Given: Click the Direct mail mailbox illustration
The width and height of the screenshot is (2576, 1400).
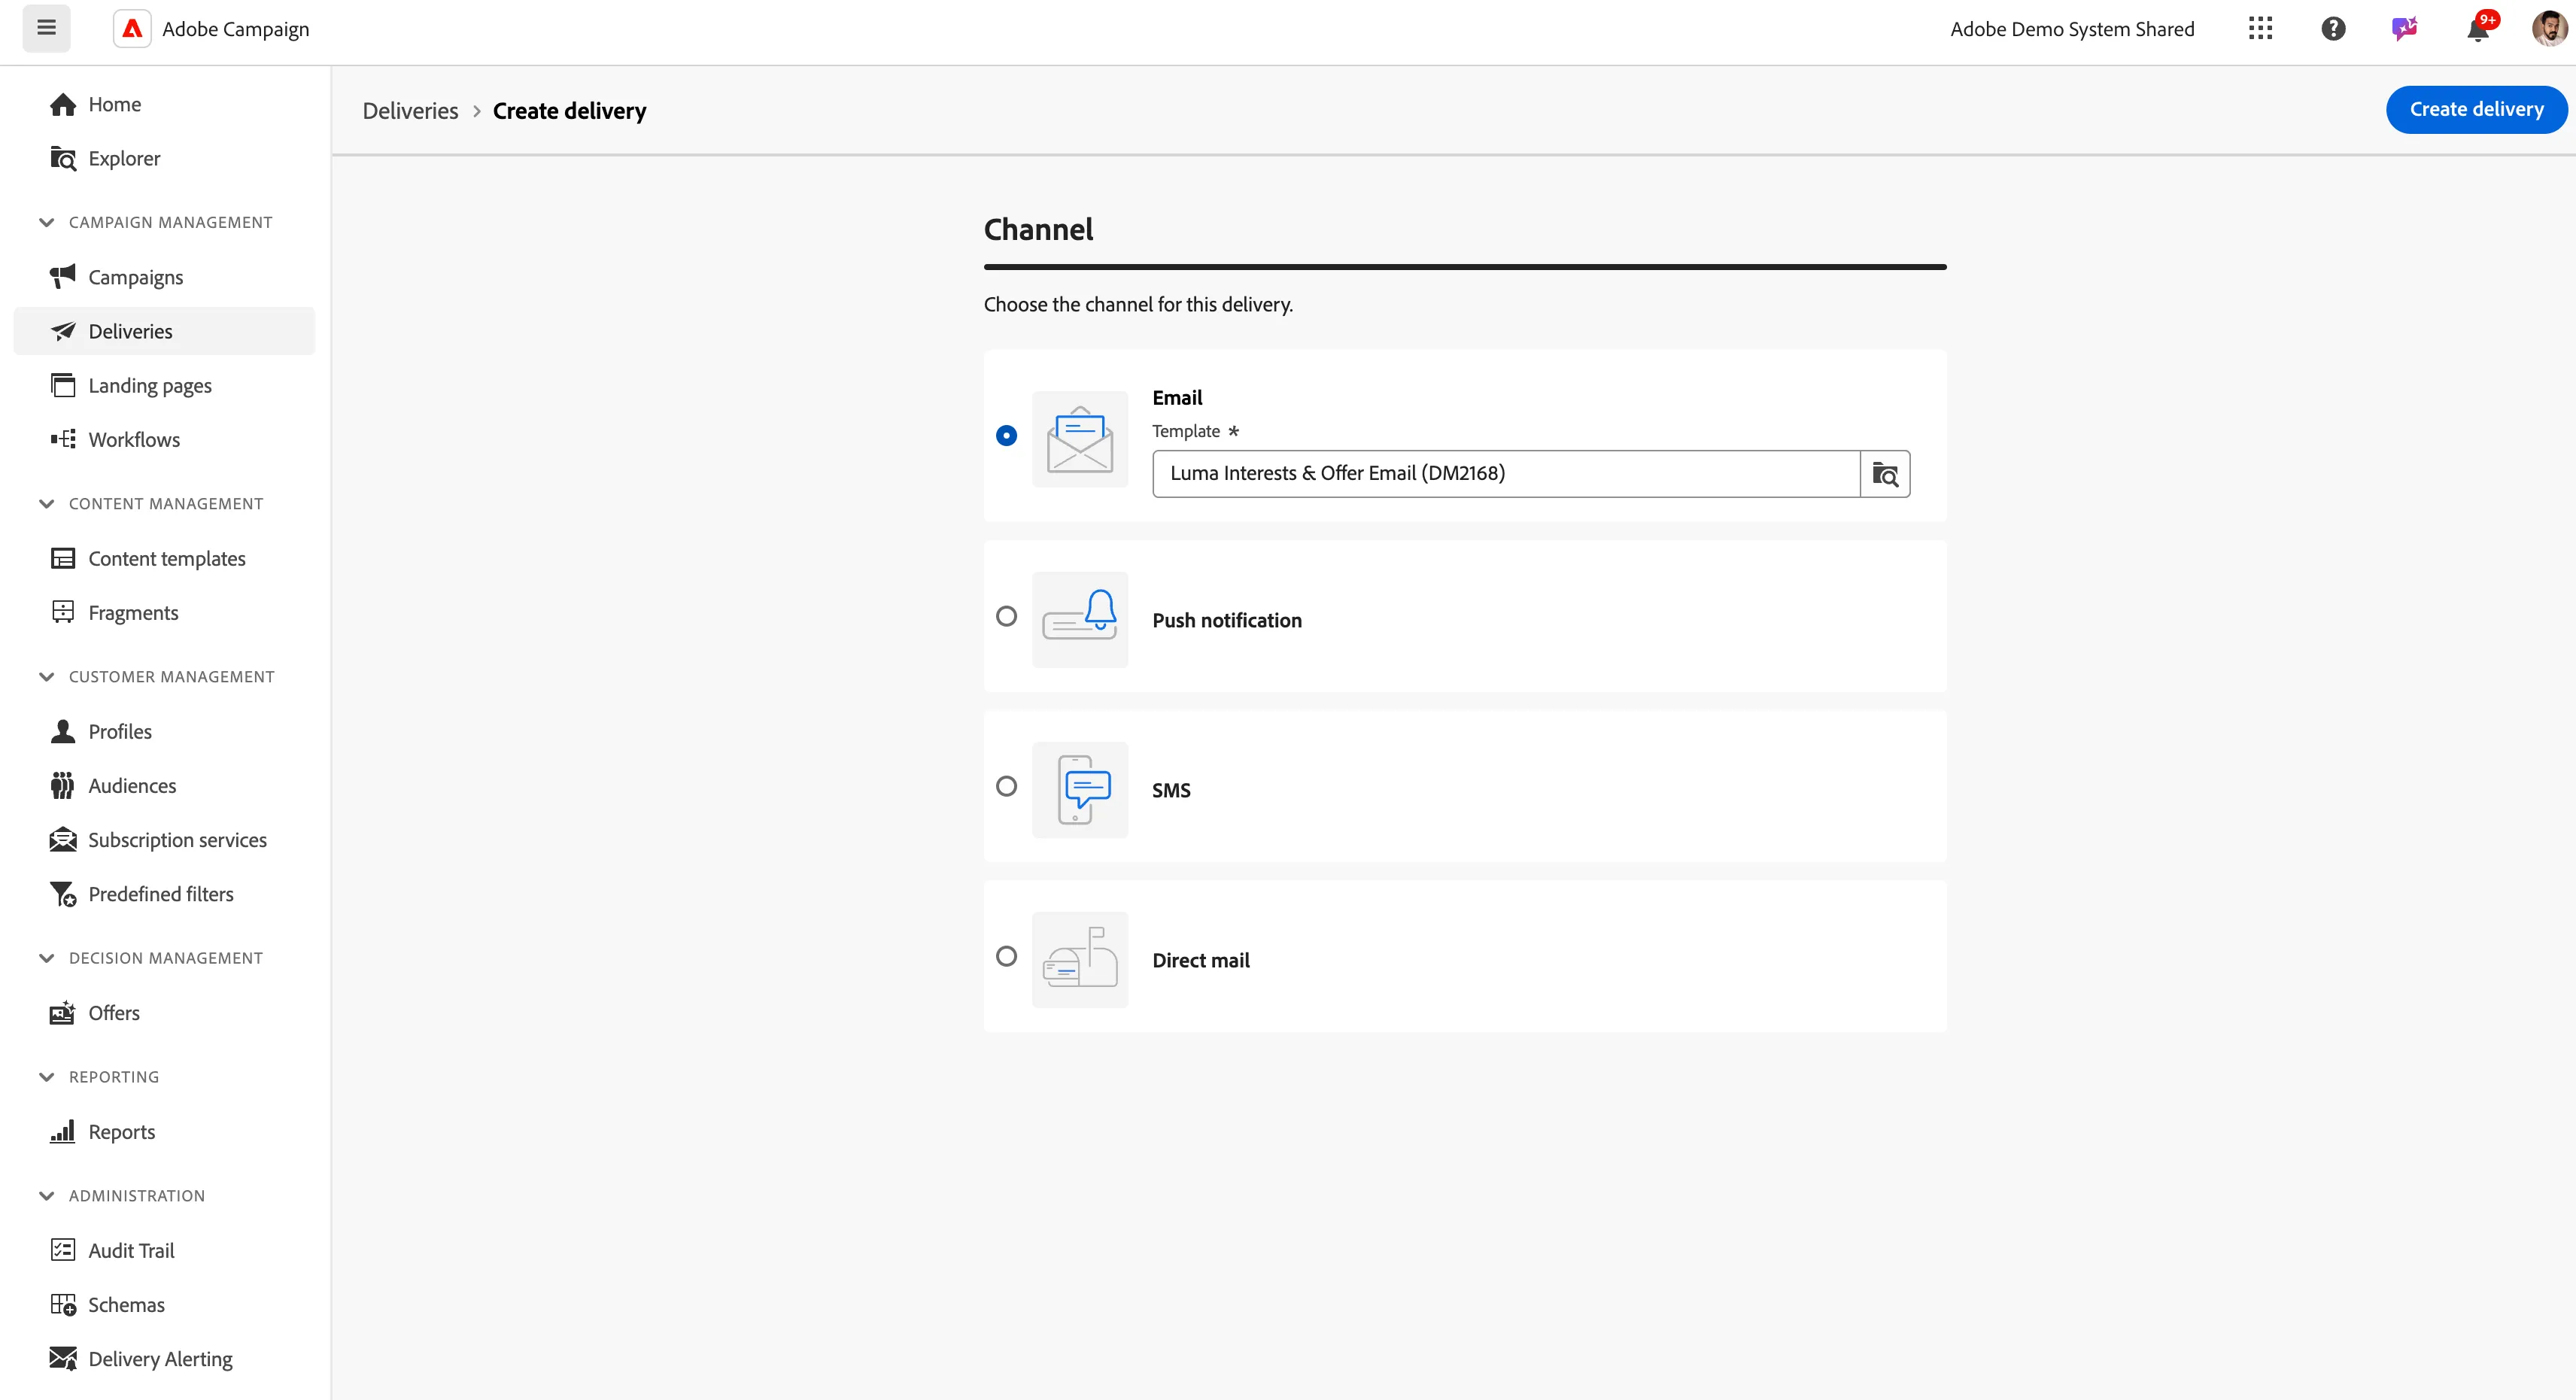Looking at the screenshot, I should coord(1080,960).
